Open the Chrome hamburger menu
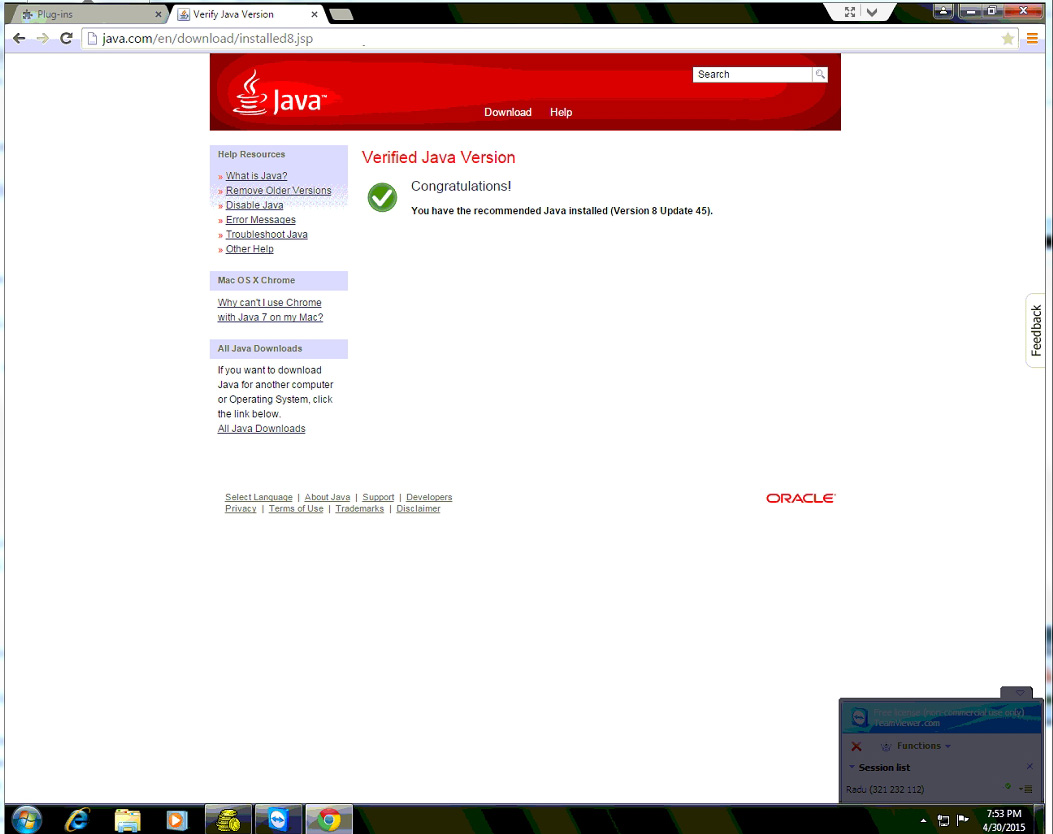 click(1032, 39)
